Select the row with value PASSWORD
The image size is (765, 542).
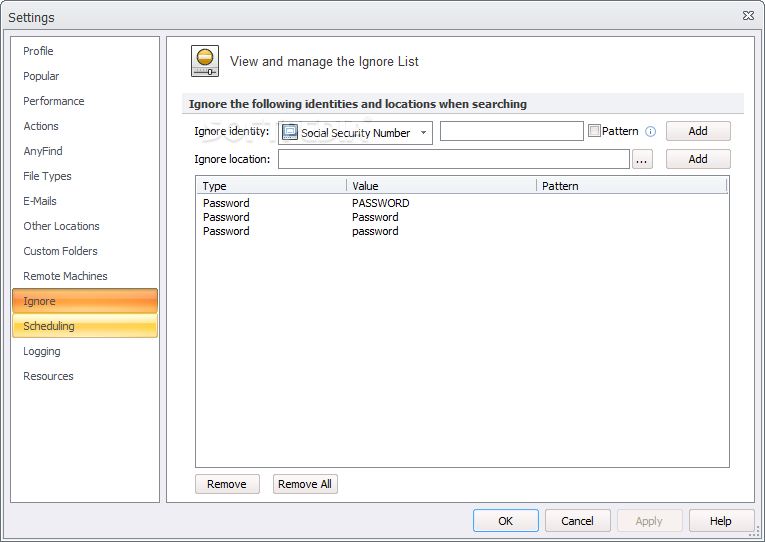point(462,203)
